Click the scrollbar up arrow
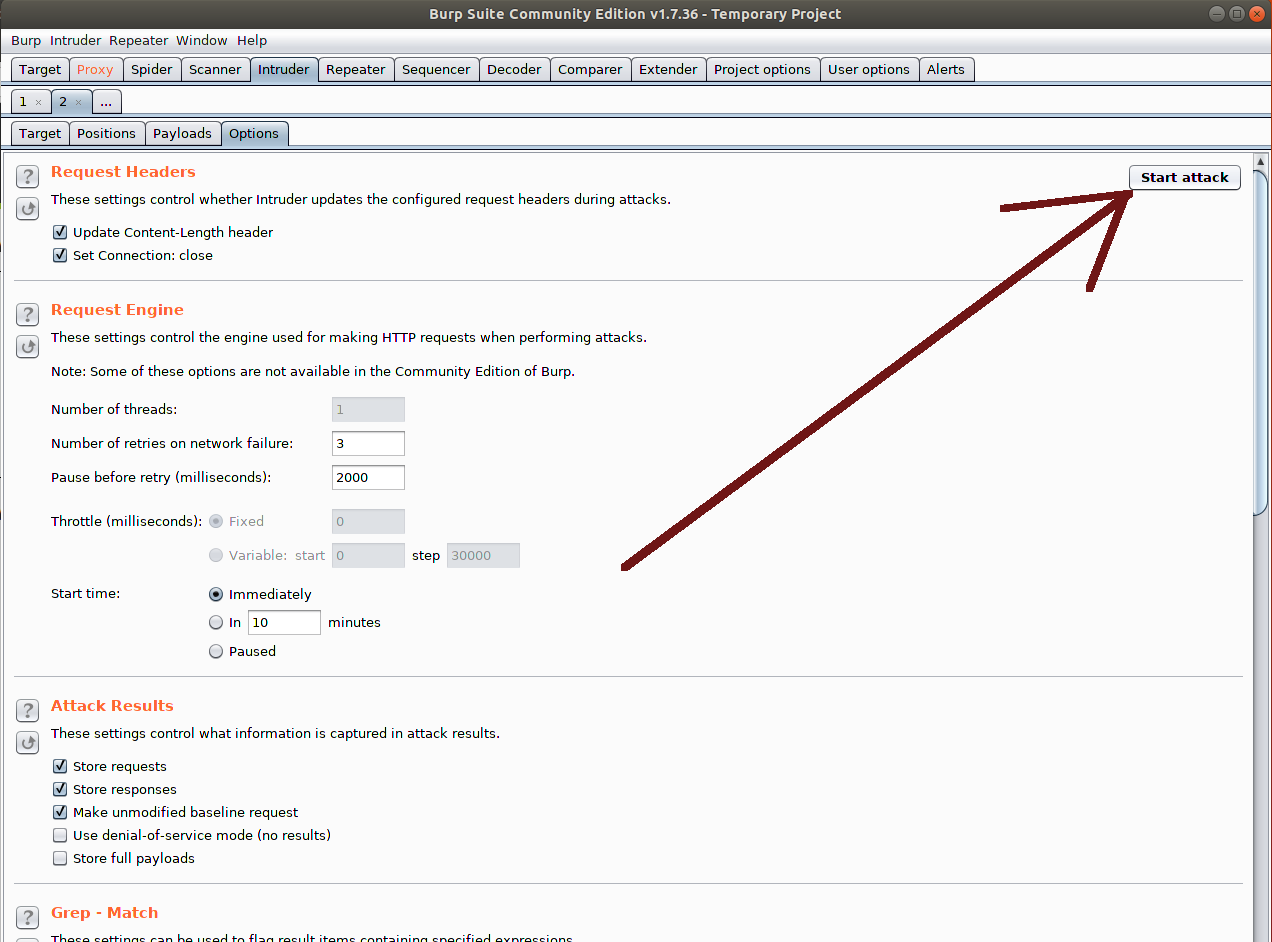The height and width of the screenshot is (942, 1272). [1261, 161]
